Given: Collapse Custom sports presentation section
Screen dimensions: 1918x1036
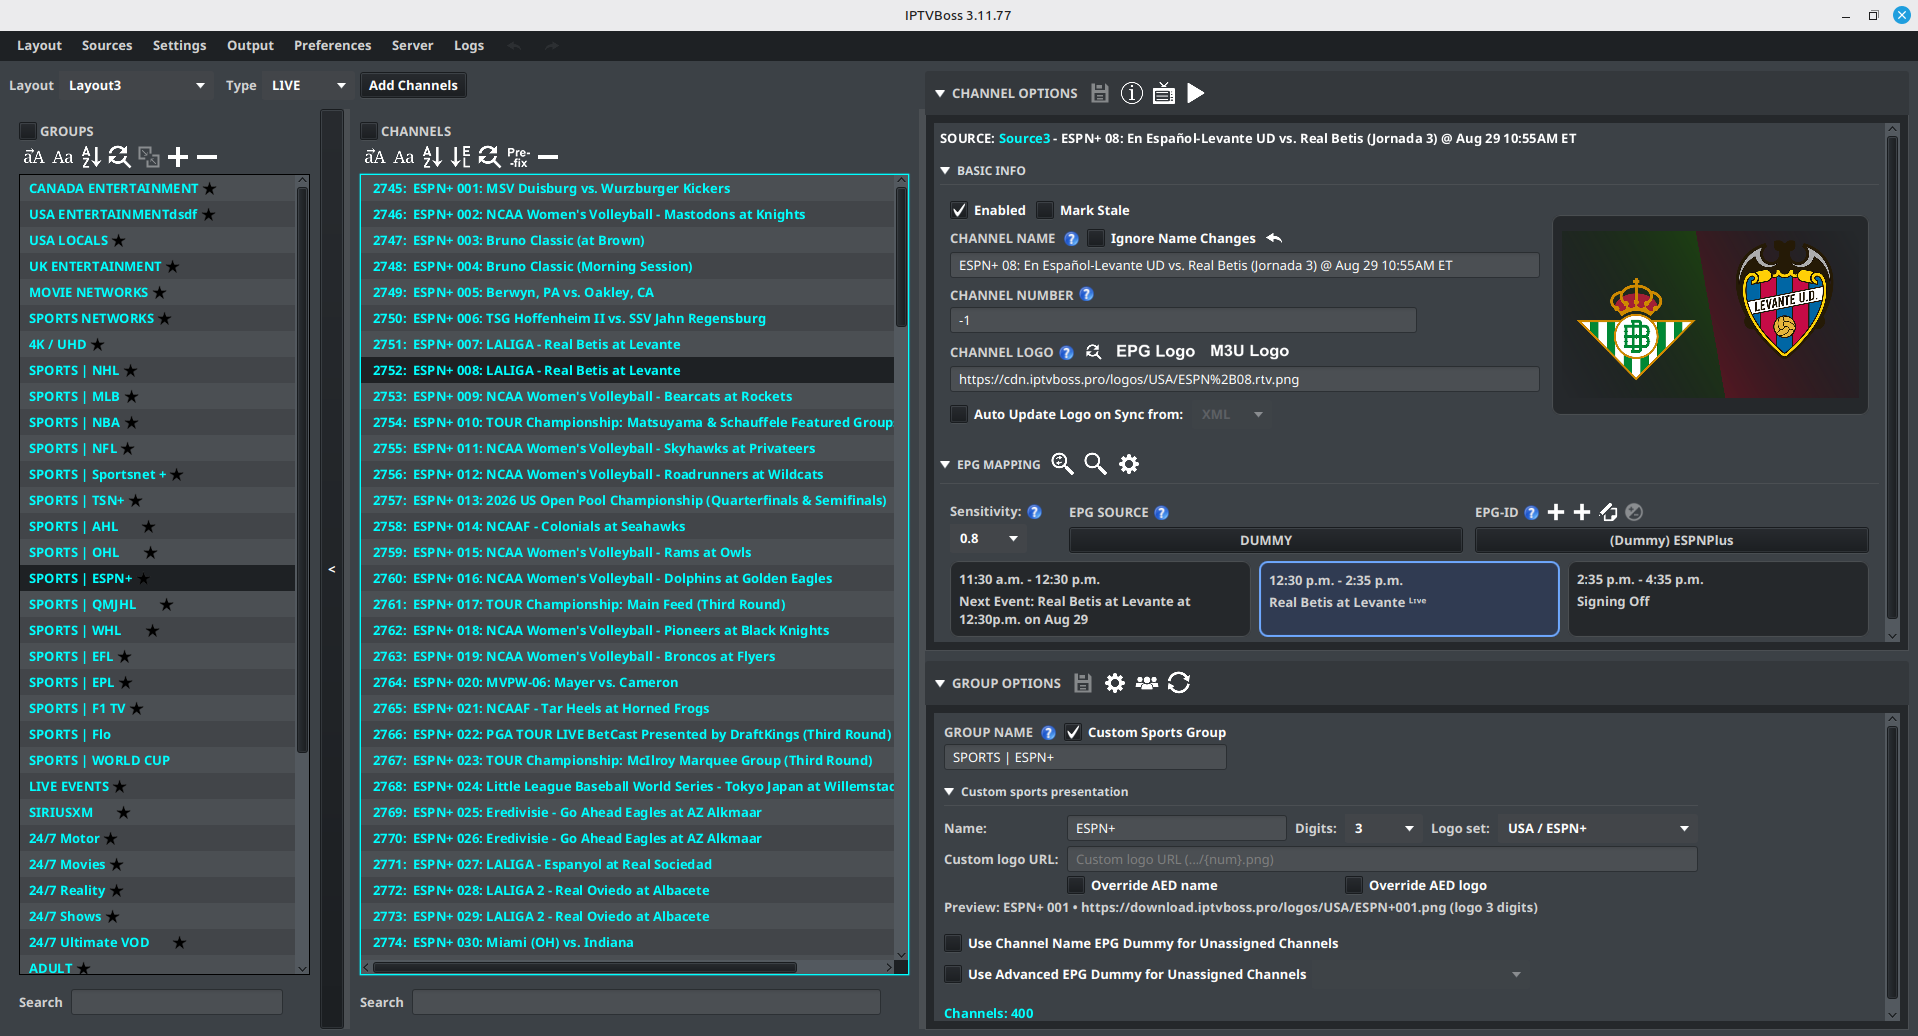Looking at the screenshot, I should point(949,791).
